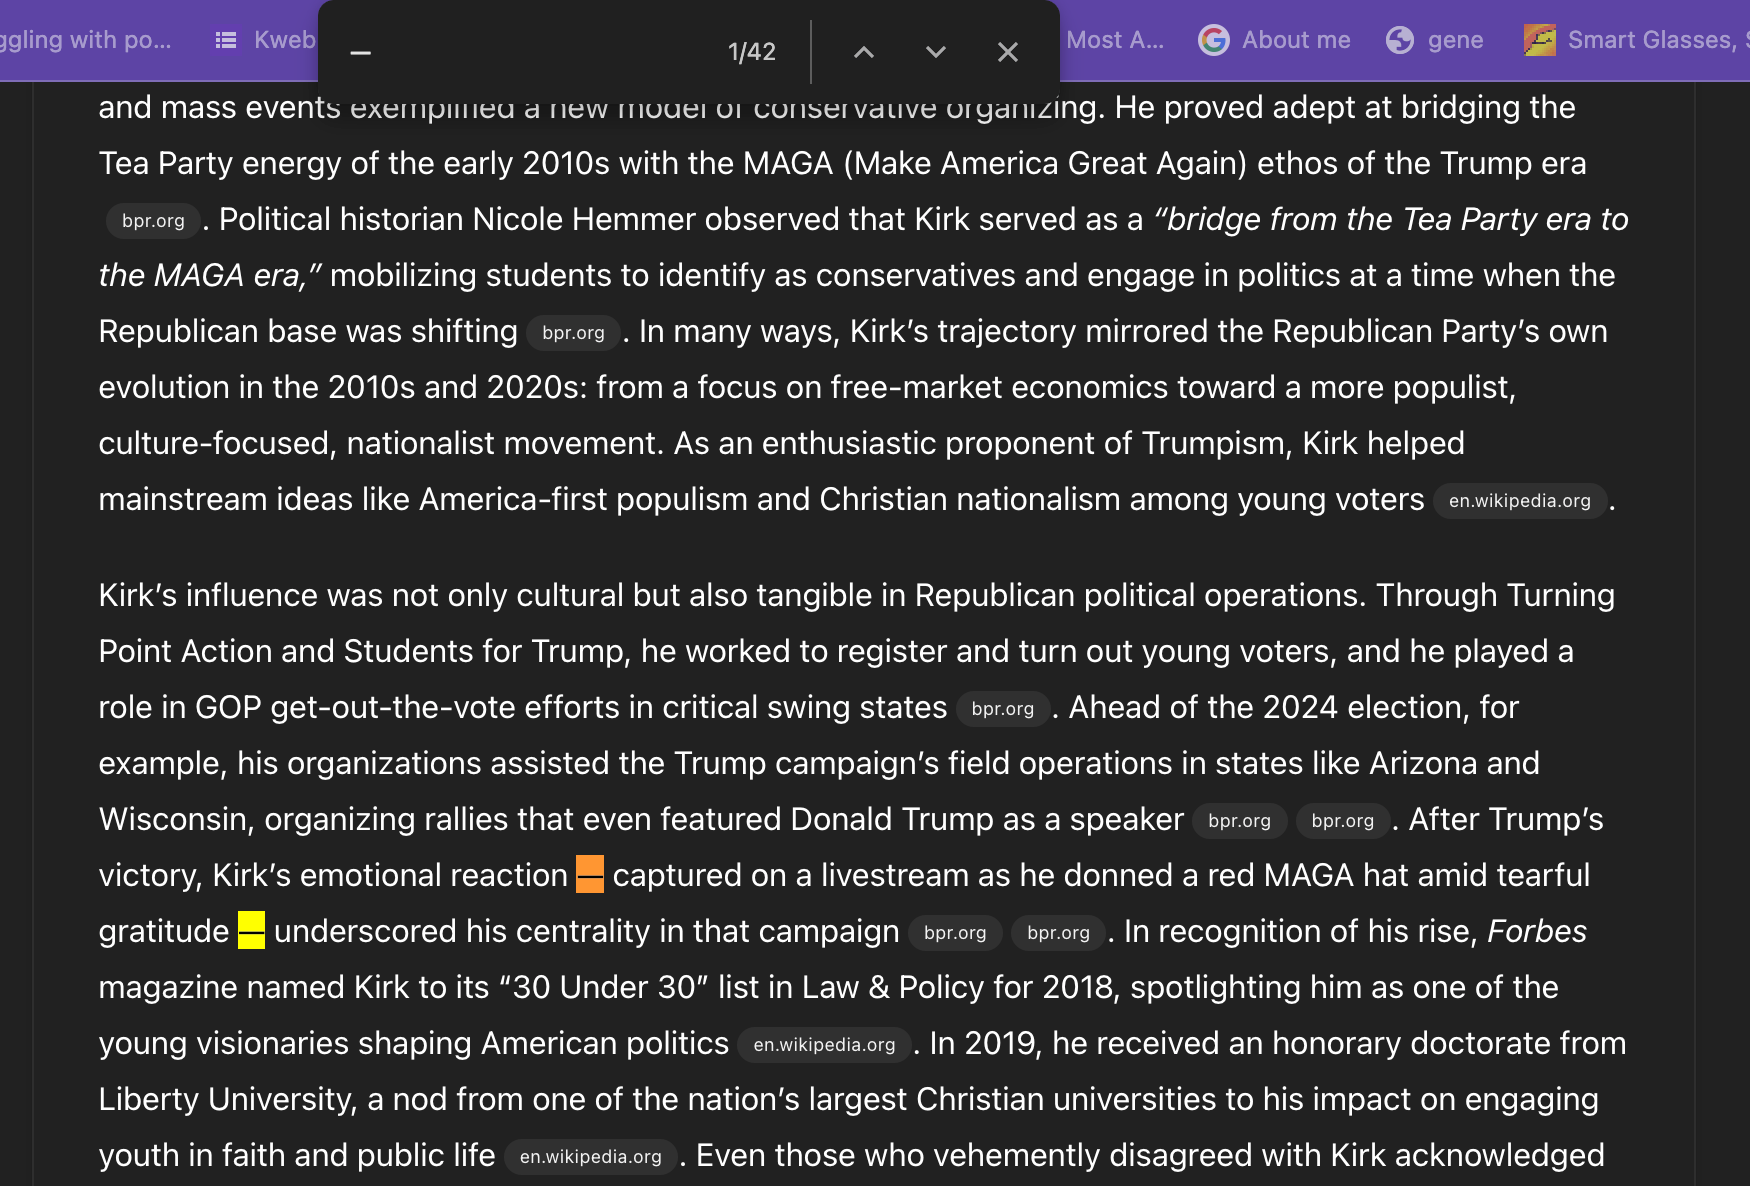Click the yellow highlighted dash after 'gratitude'
The height and width of the screenshot is (1186, 1750).
coord(251,931)
